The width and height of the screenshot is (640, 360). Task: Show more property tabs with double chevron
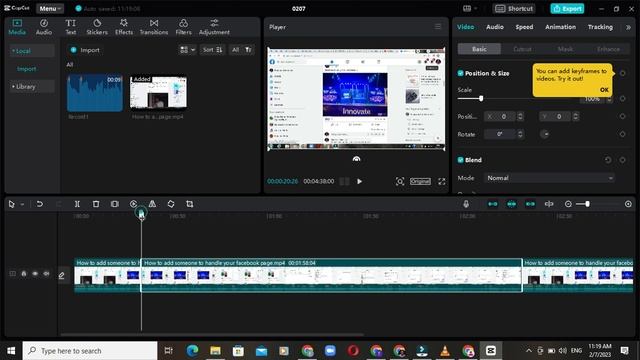[x=628, y=27]
